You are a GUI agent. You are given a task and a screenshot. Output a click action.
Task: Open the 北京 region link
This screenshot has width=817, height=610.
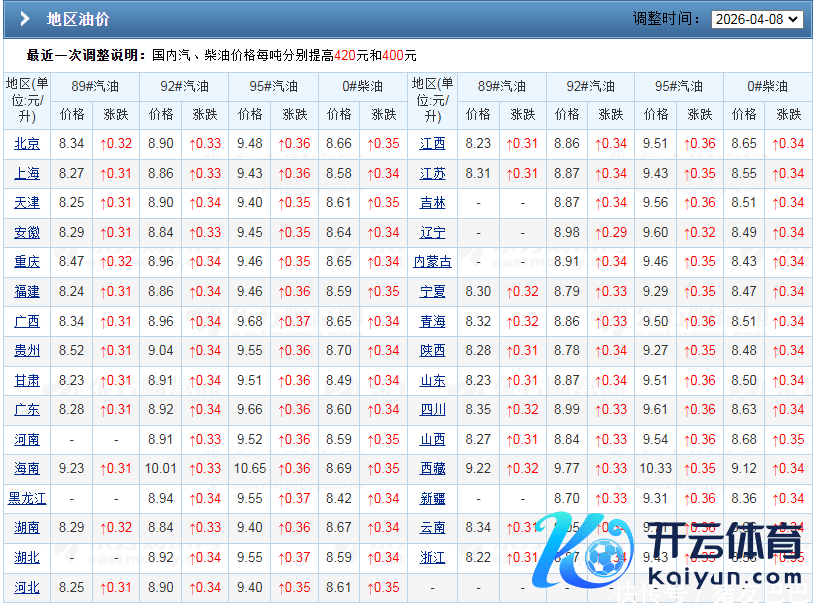[x=27, y=144]
